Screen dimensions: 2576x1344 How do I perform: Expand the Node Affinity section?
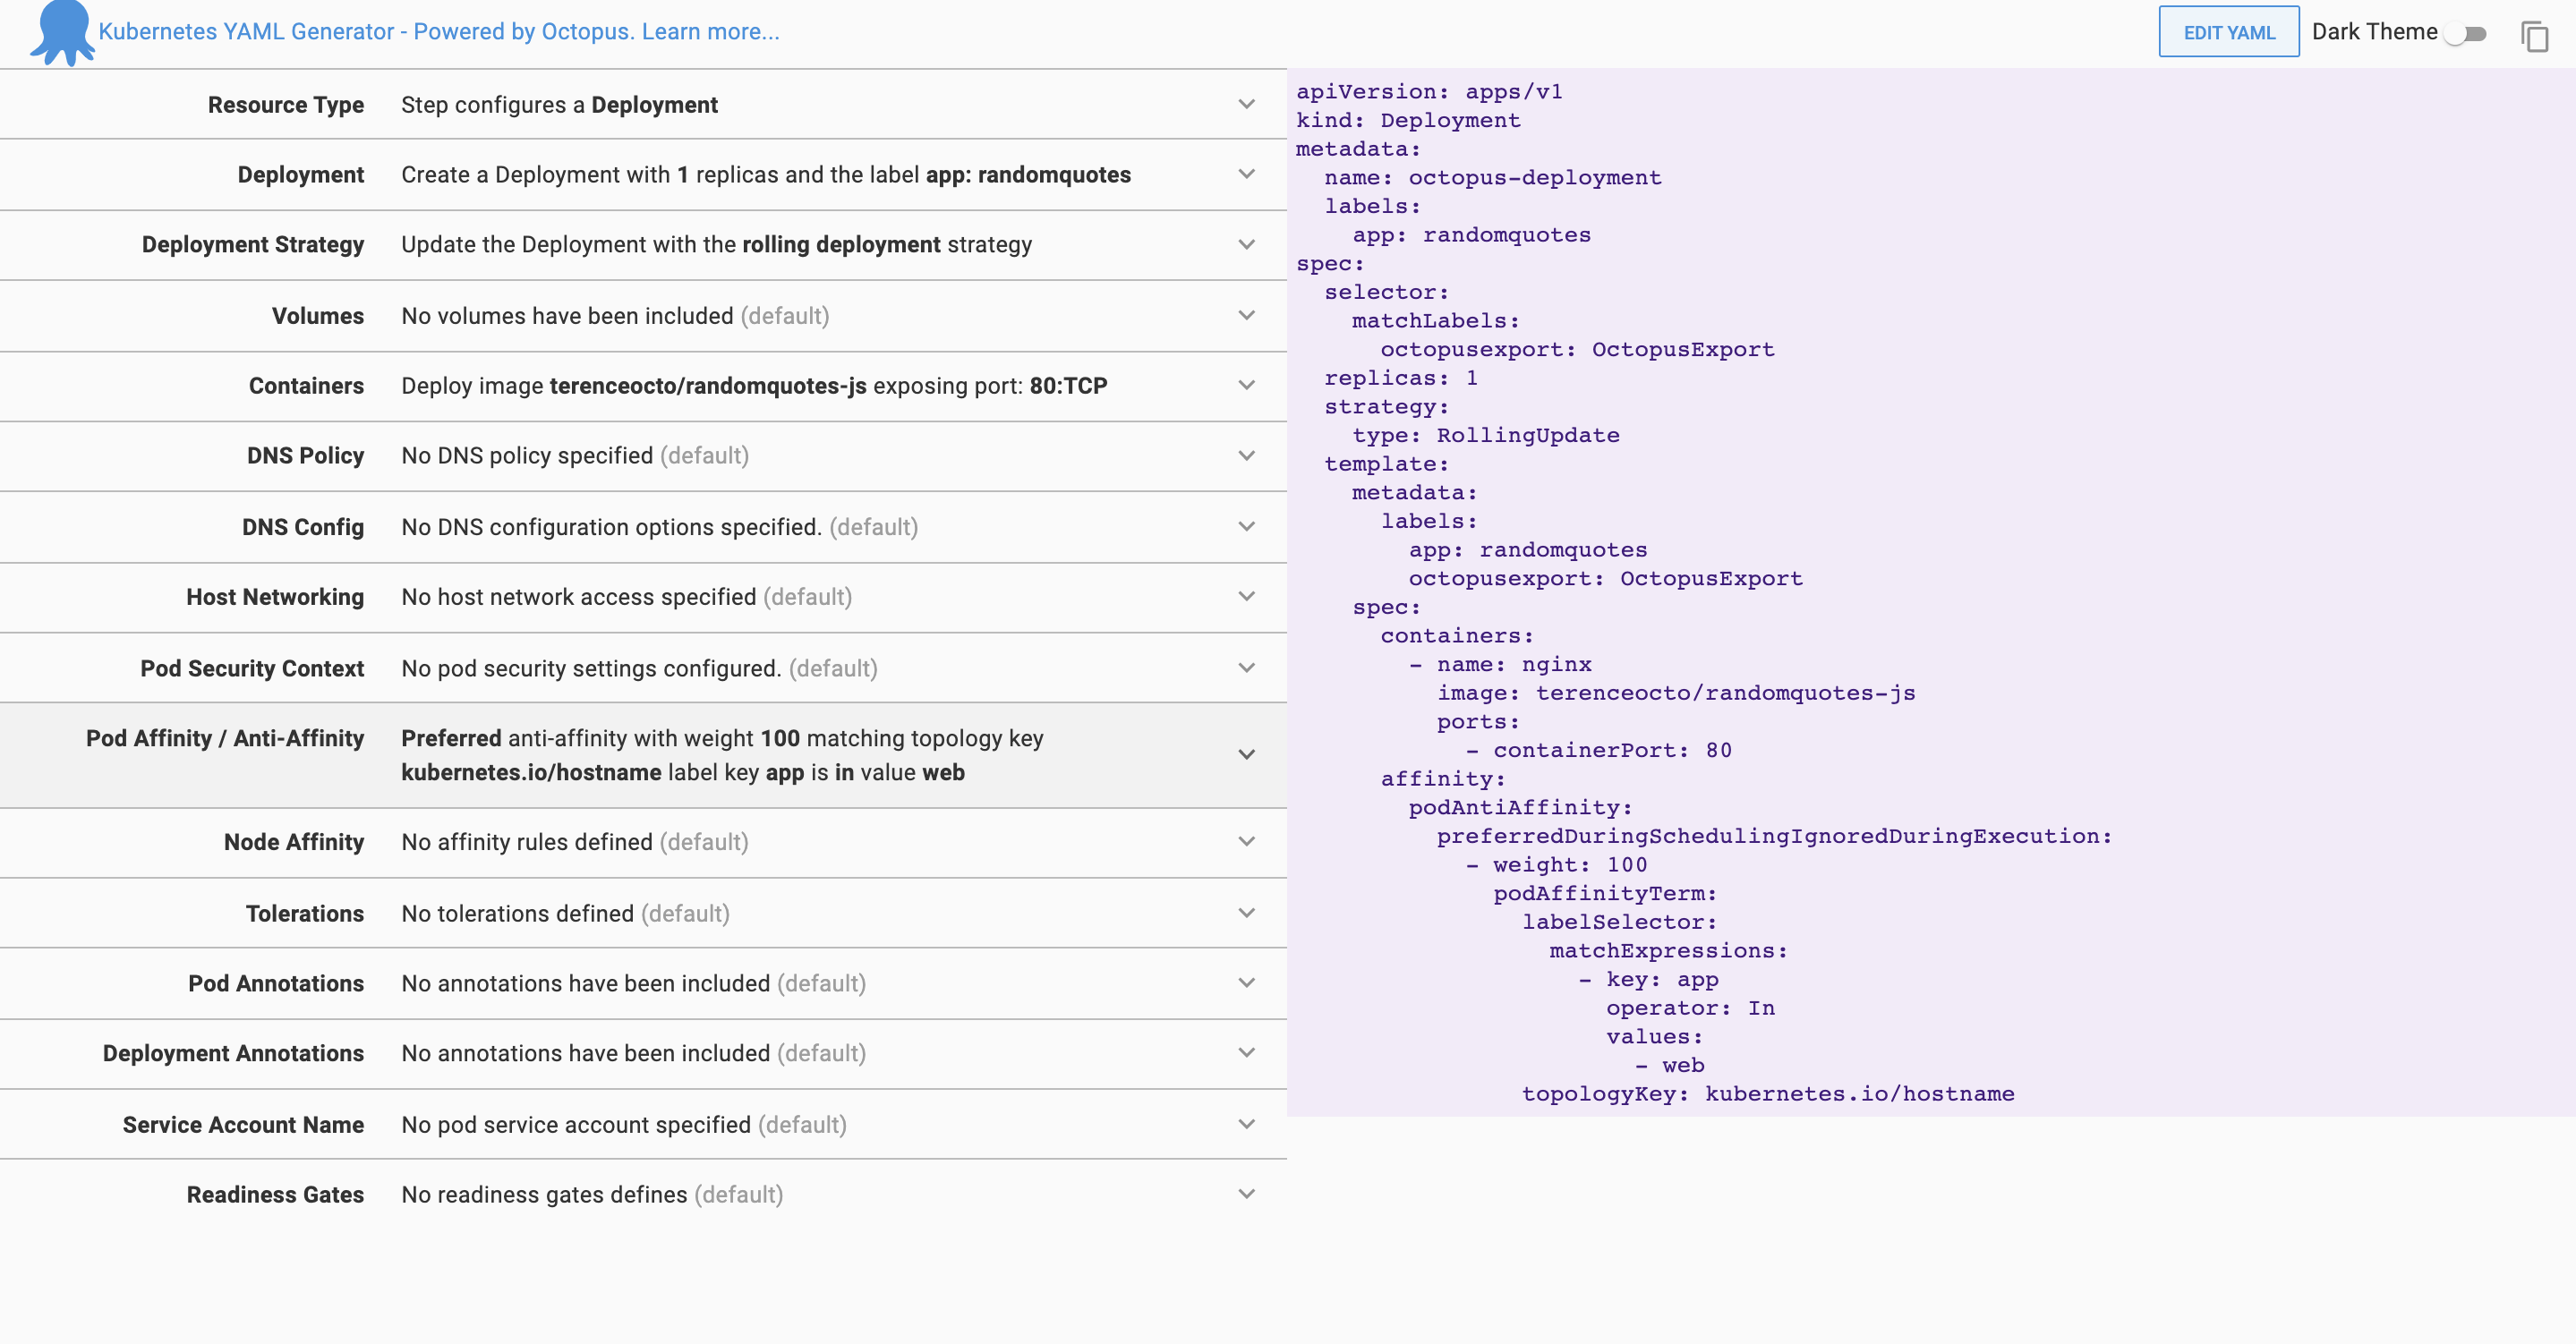click(1245, 842)
